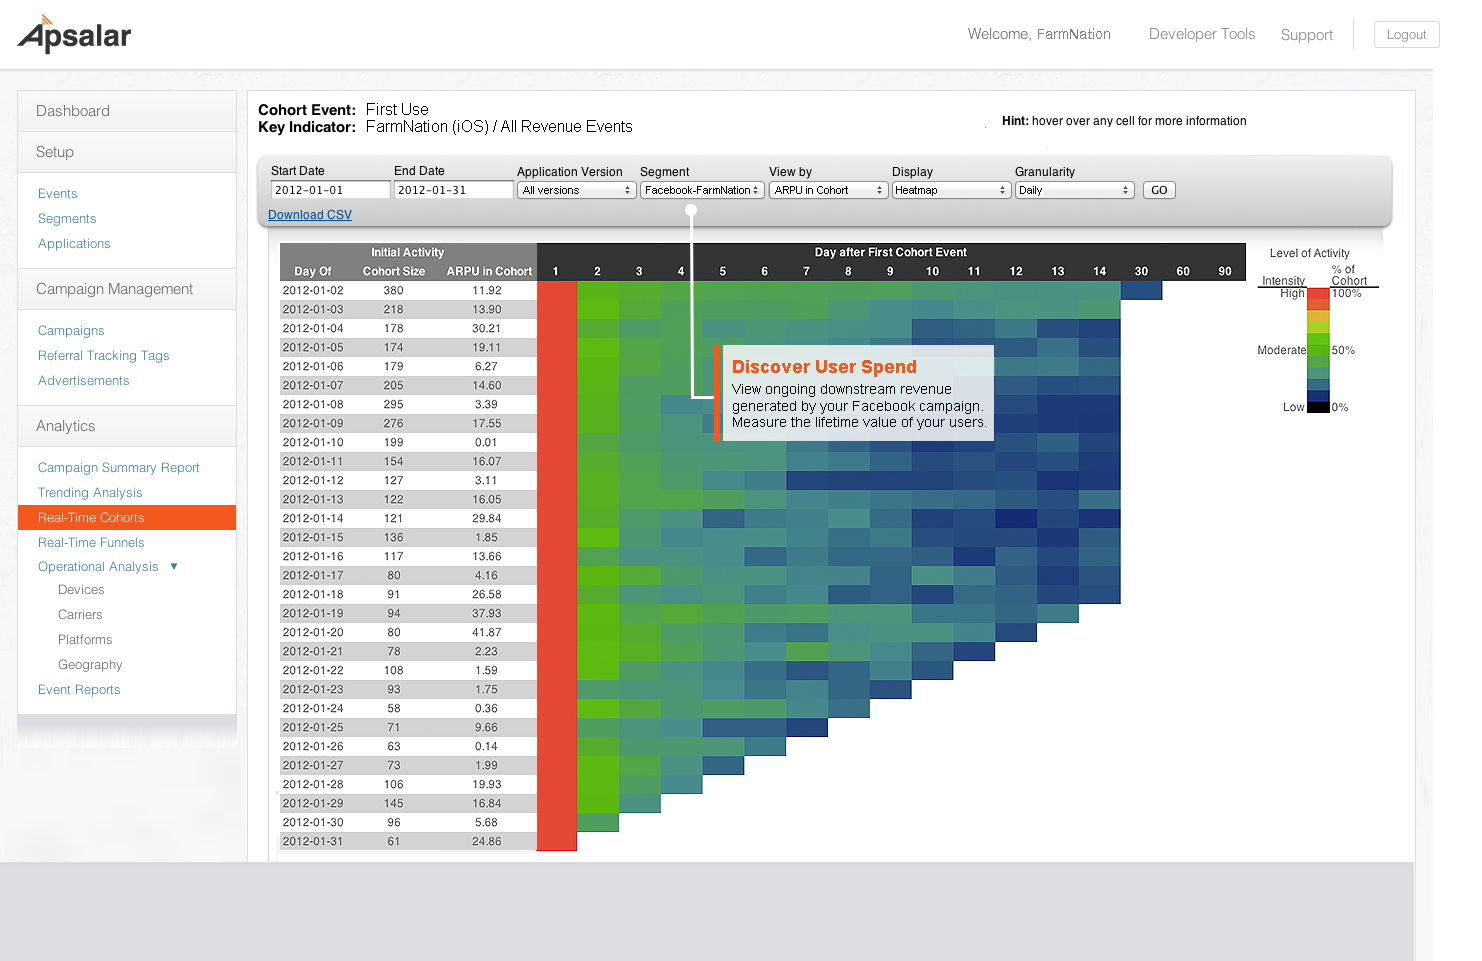Open the Platforms report

85,640
